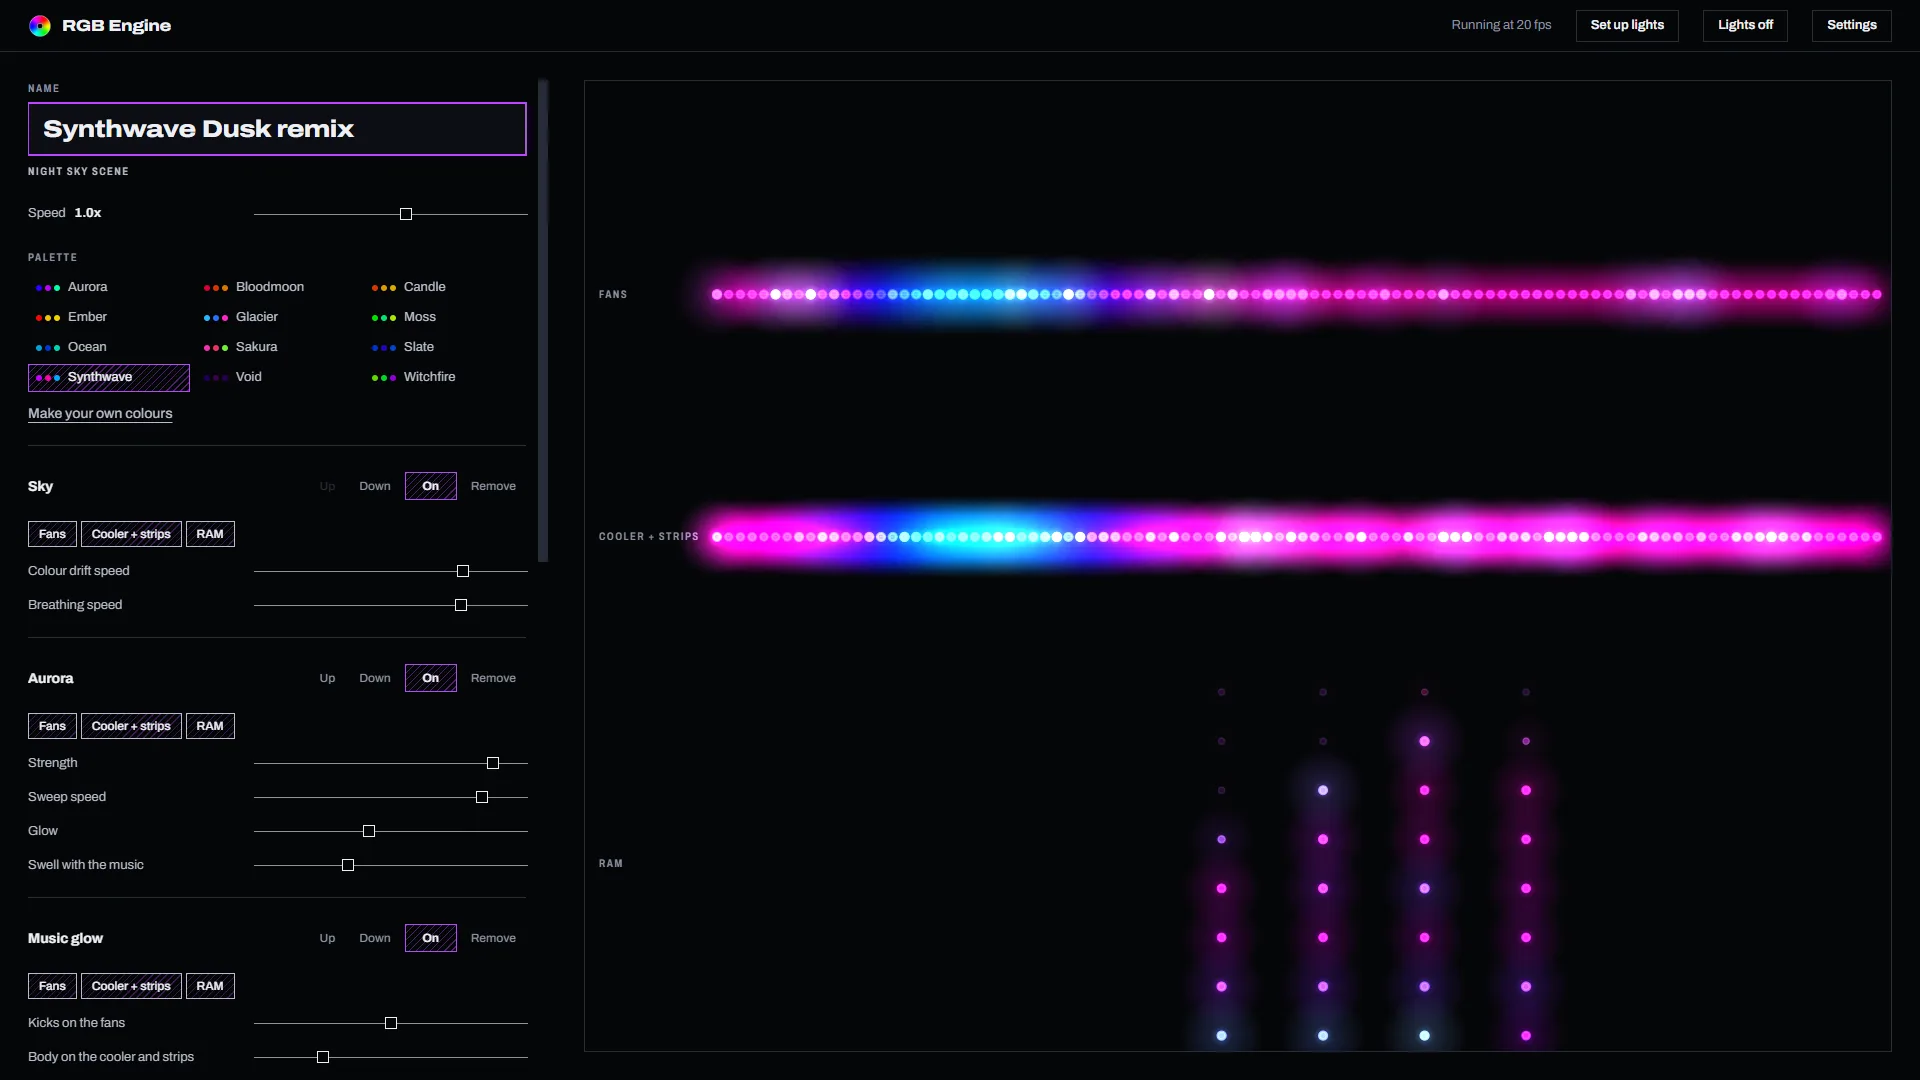
Task: Adjust the Breathing speed slider
Action: pos(461,605)
